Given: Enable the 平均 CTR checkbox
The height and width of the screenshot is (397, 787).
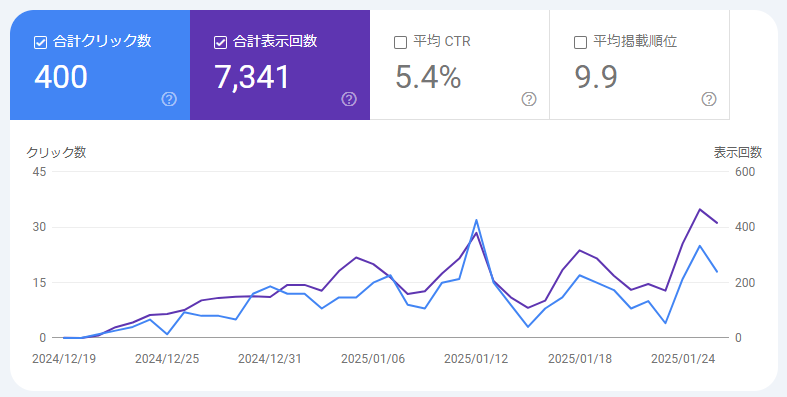Looking at the screenshot, I should click(400, 43).
